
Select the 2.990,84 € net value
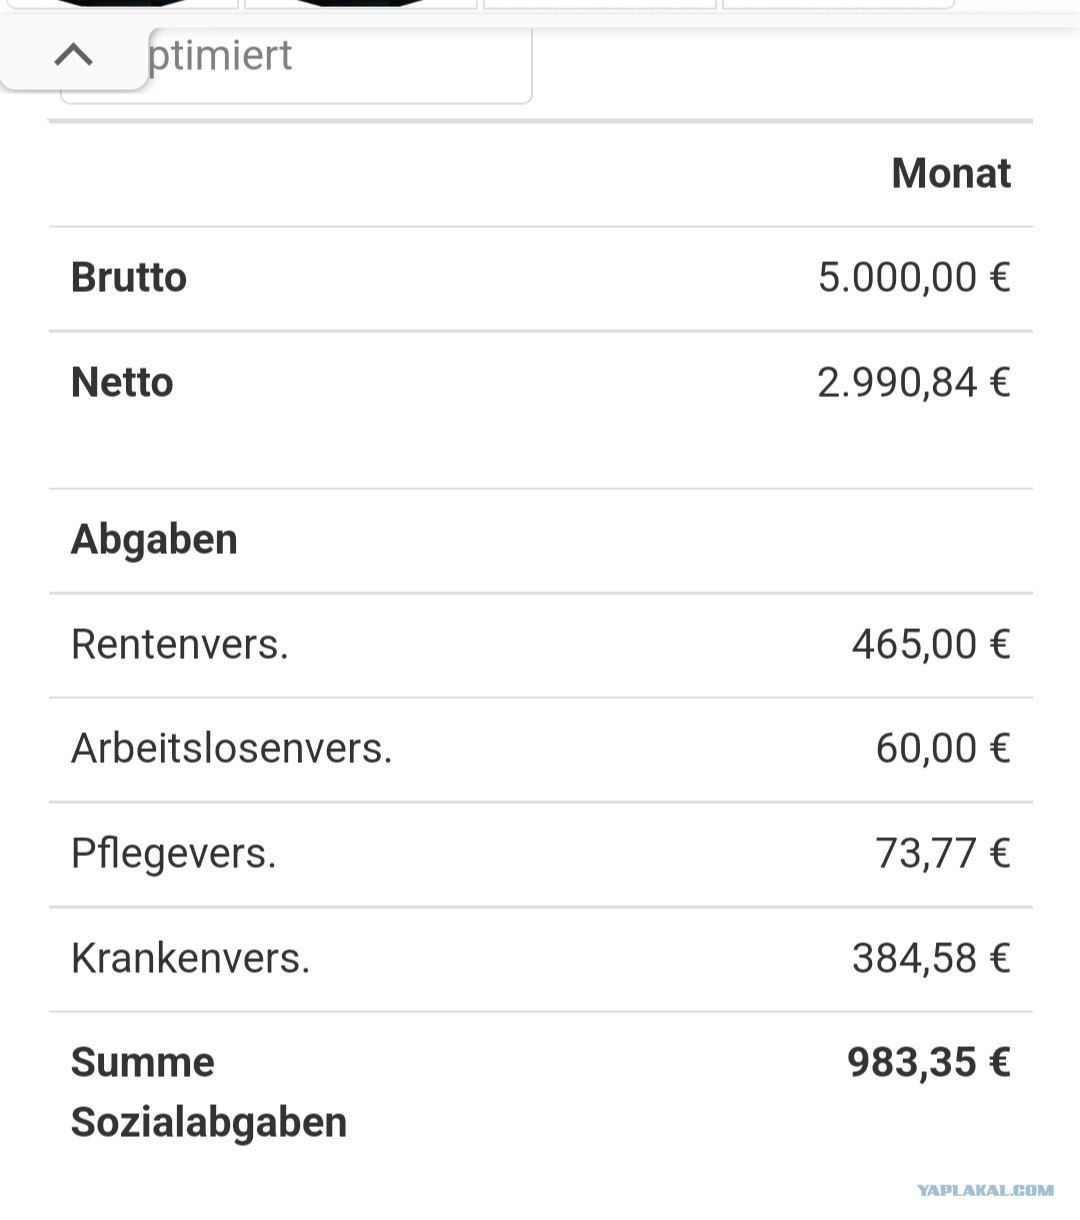(914, 382)
